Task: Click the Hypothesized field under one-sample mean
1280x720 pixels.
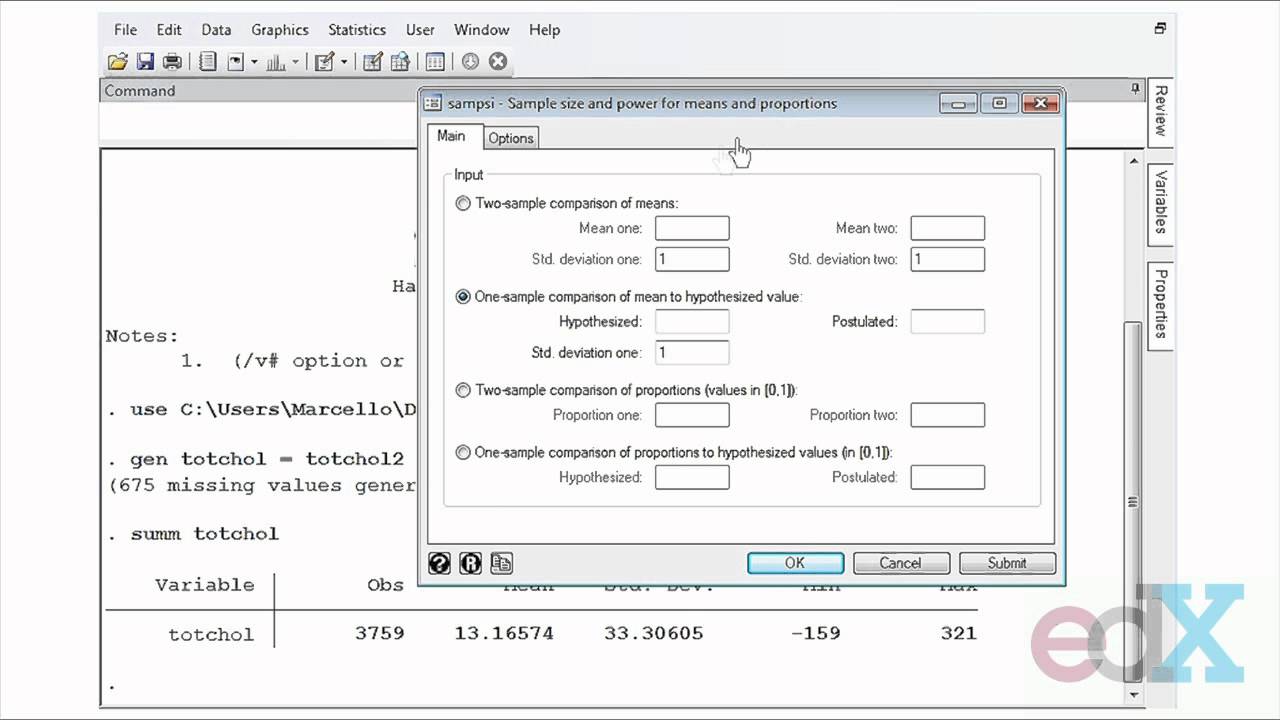Action: [692, 322]
